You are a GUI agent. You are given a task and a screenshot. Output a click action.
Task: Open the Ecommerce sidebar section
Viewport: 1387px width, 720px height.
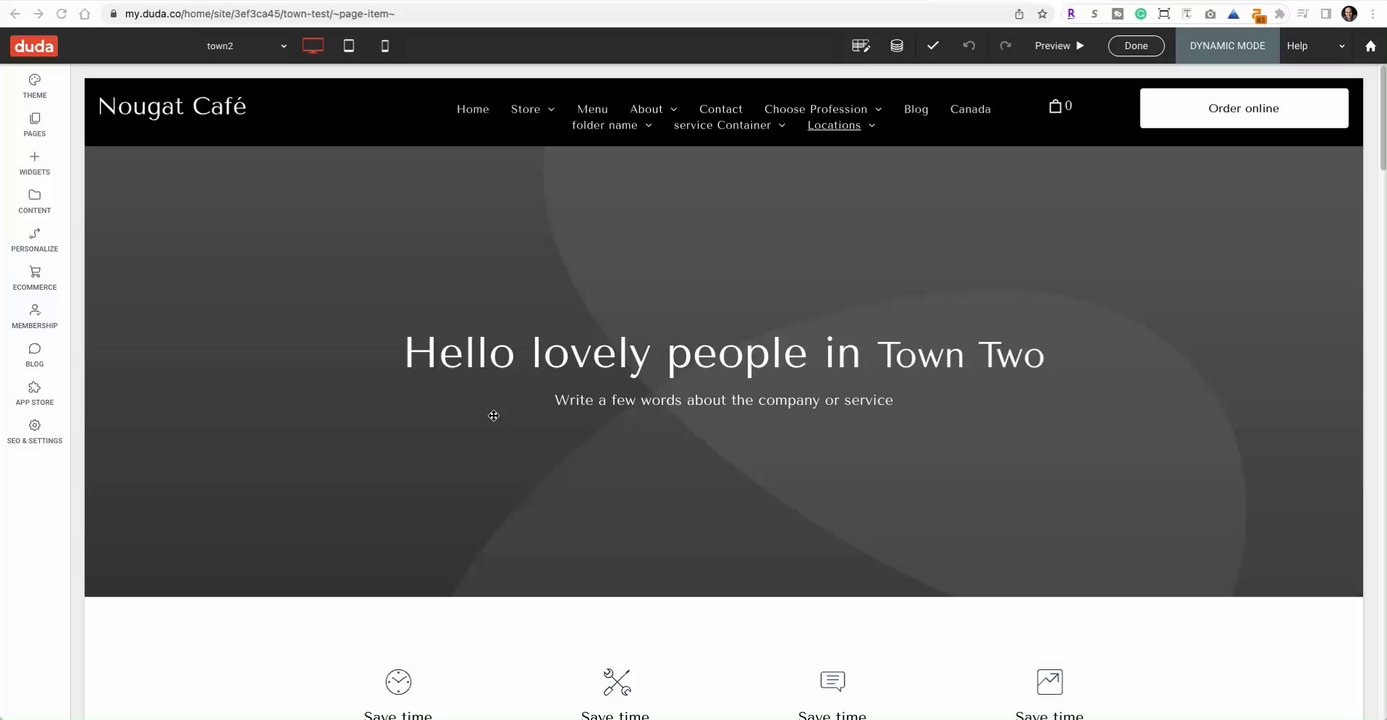coord(34,278)
